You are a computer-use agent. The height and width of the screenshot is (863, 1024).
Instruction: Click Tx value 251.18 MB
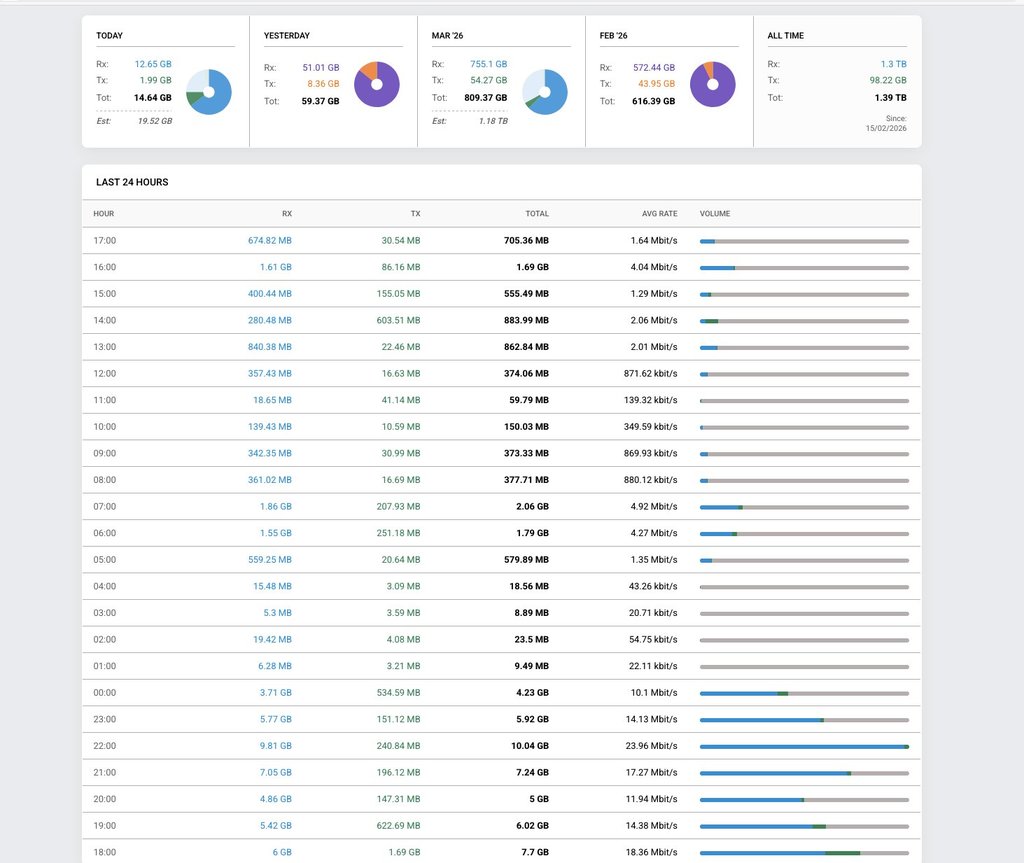tap(398, 533)
